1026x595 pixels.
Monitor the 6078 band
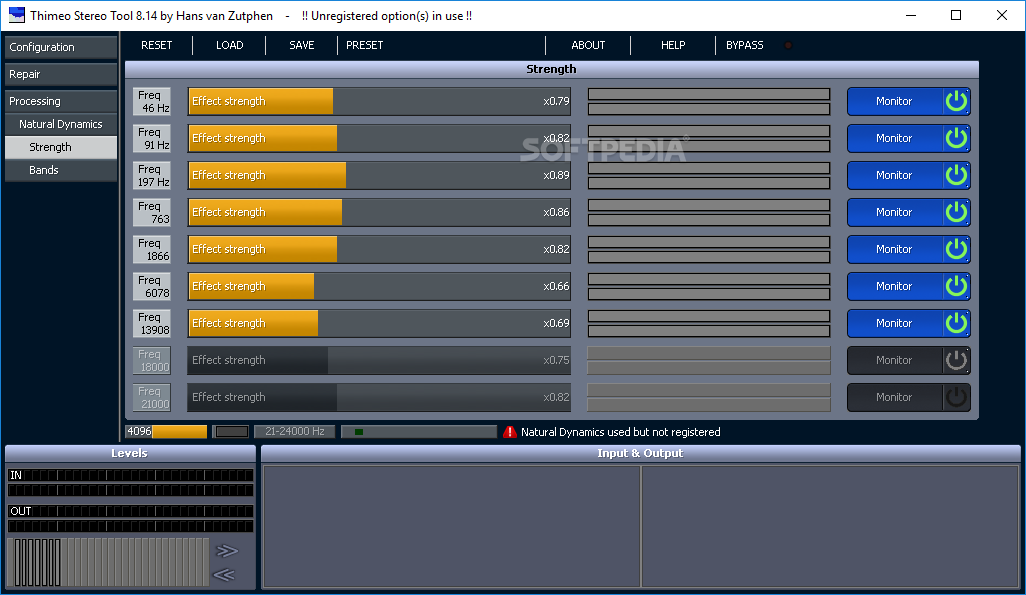[894, 286]
